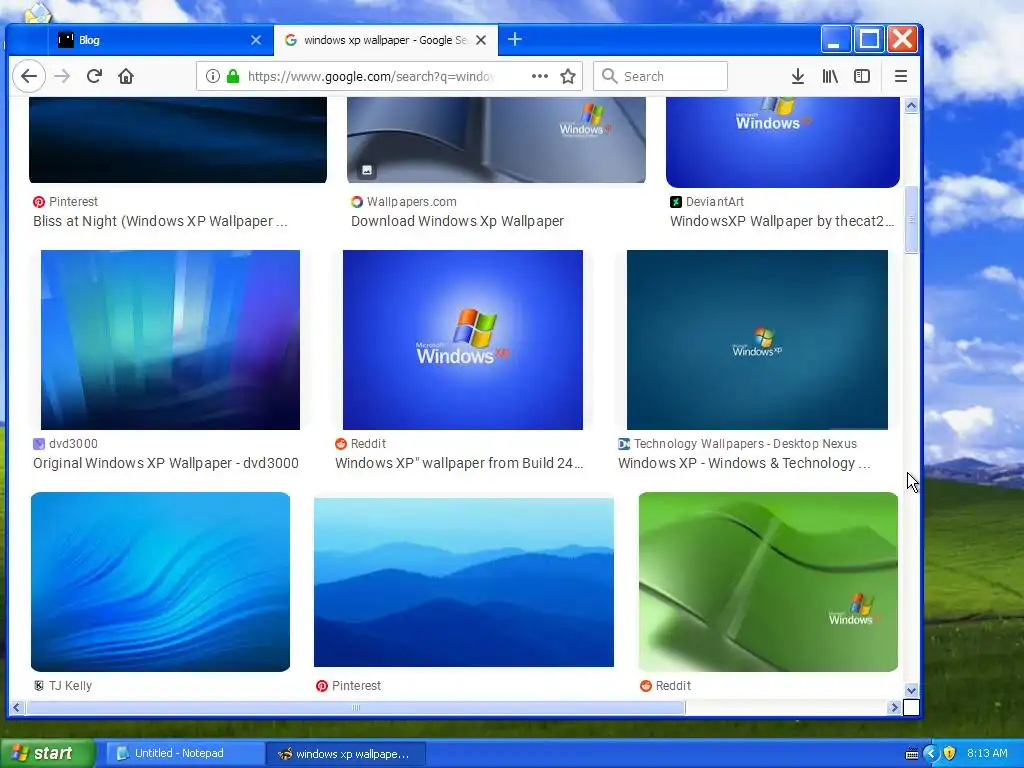Click the vertical scrollbar thumb
This screenshot has height=768, width=1024.
tap(911, 219)
